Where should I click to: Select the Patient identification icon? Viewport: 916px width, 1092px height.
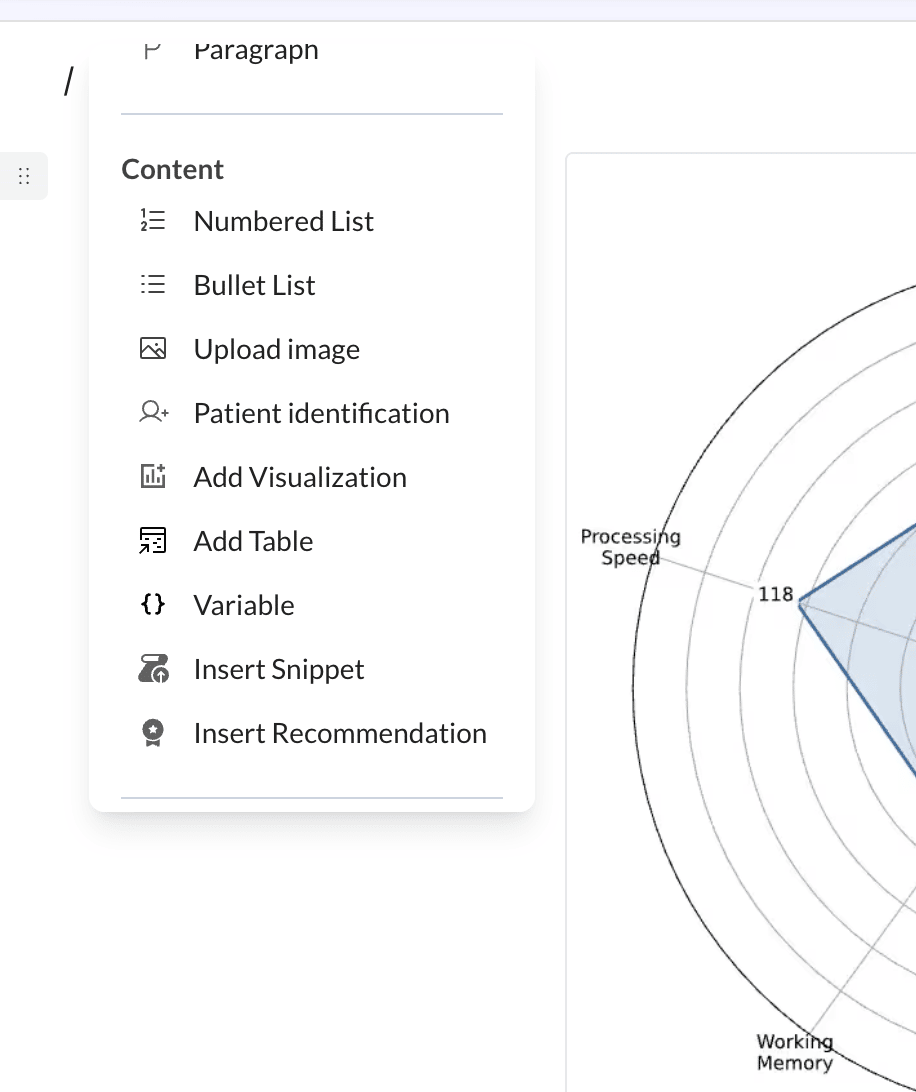pyautogui.click(x=153, y=412)
